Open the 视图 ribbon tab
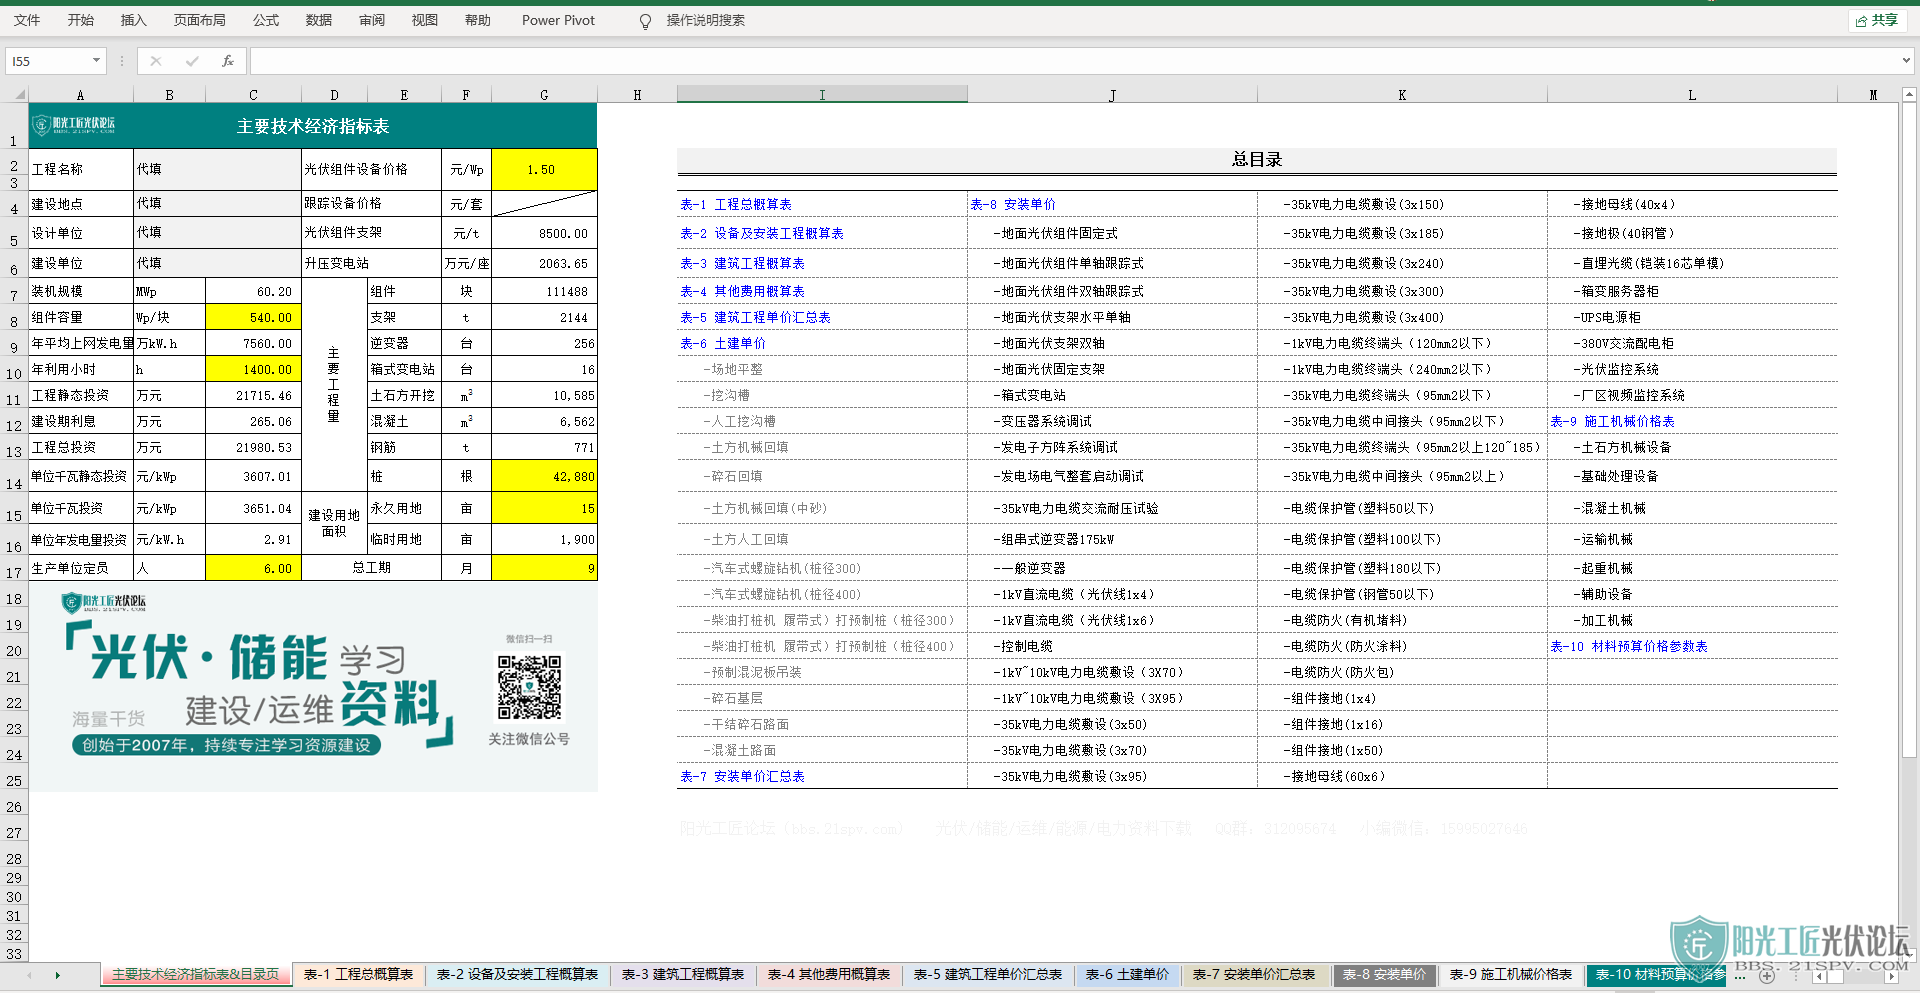This screenshot has width=1920, height=993. [x=425, y=20]
